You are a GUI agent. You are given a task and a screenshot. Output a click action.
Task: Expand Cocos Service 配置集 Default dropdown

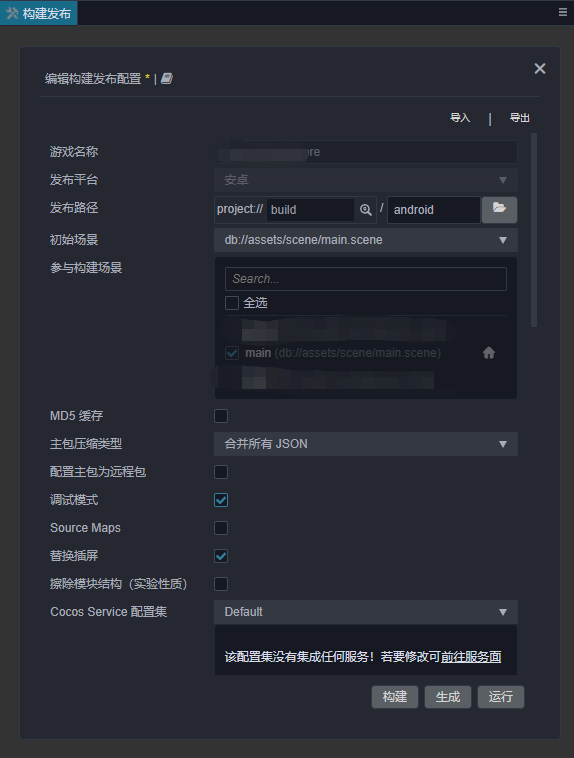366,612
